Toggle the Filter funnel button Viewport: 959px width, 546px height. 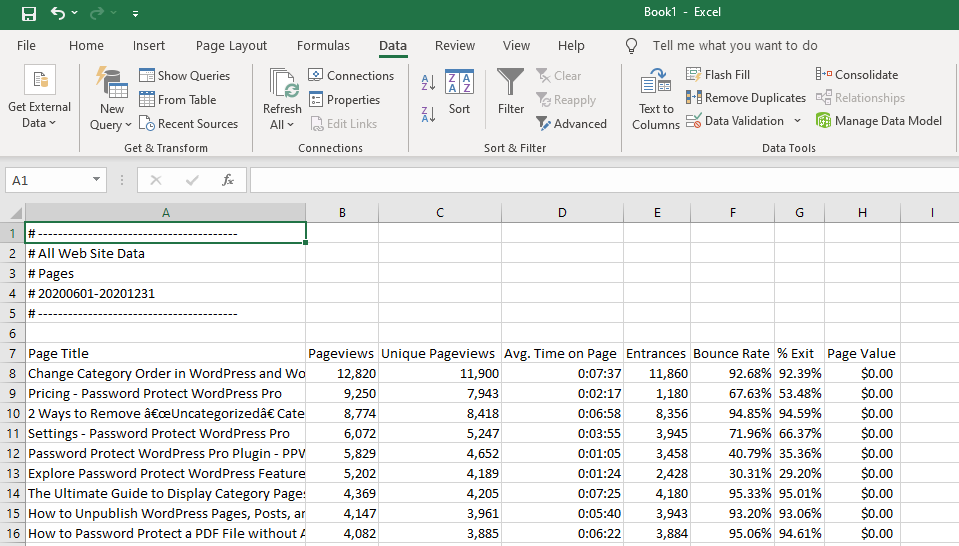(x=511, y=92)
